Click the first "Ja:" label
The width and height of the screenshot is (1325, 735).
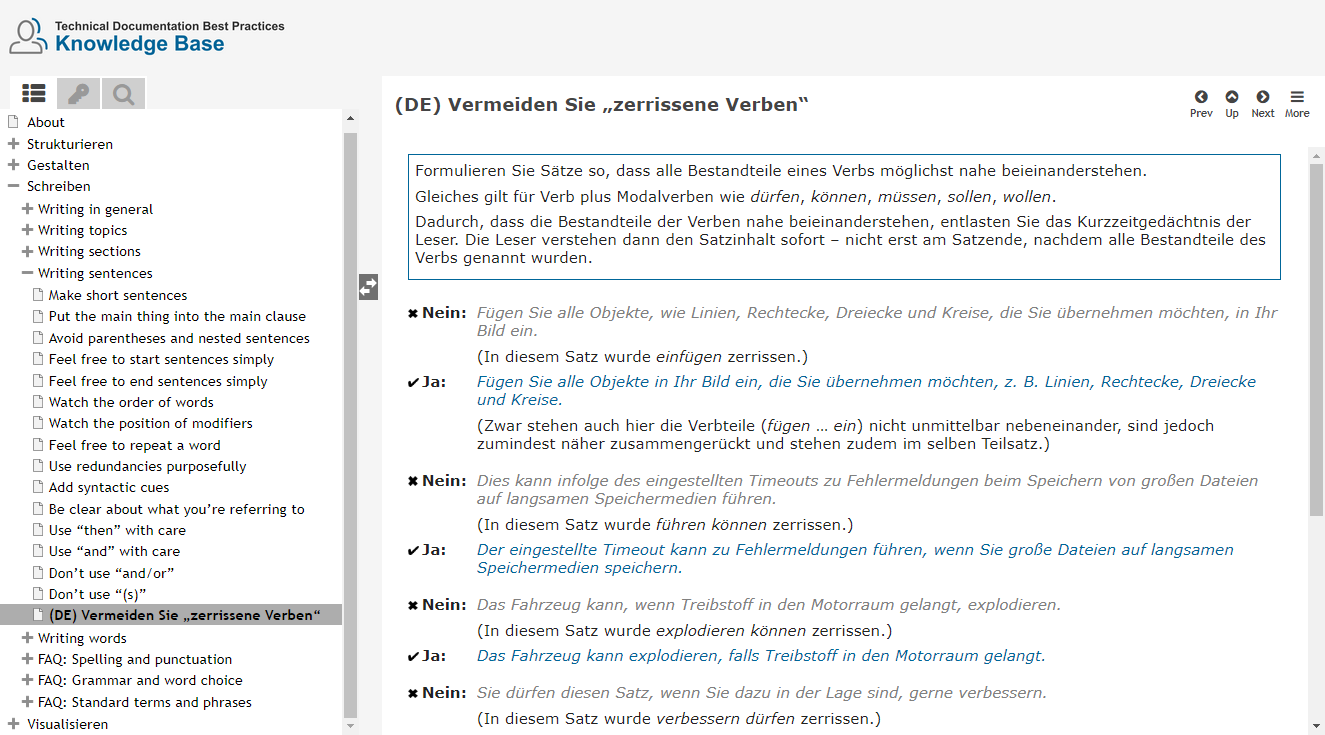click(x=433, y=382)
